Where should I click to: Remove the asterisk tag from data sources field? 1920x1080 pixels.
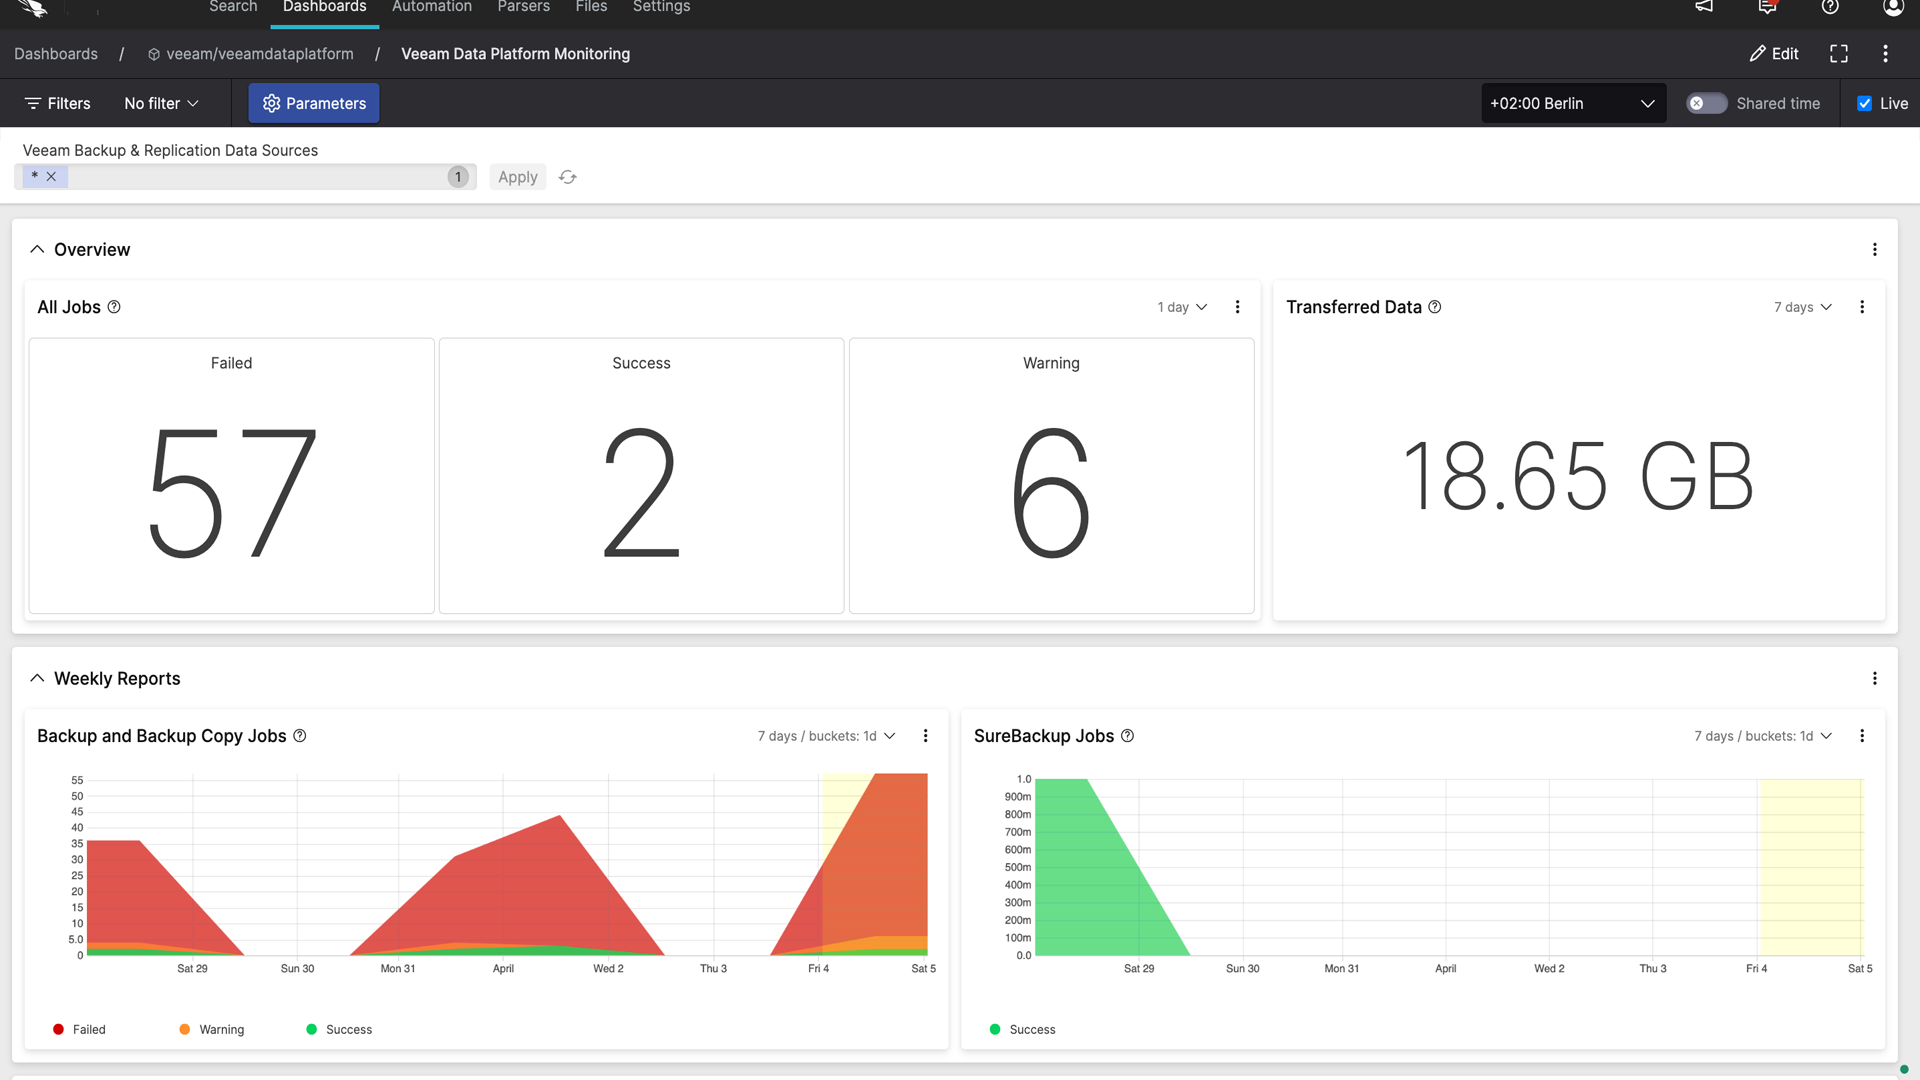[51, 177]
